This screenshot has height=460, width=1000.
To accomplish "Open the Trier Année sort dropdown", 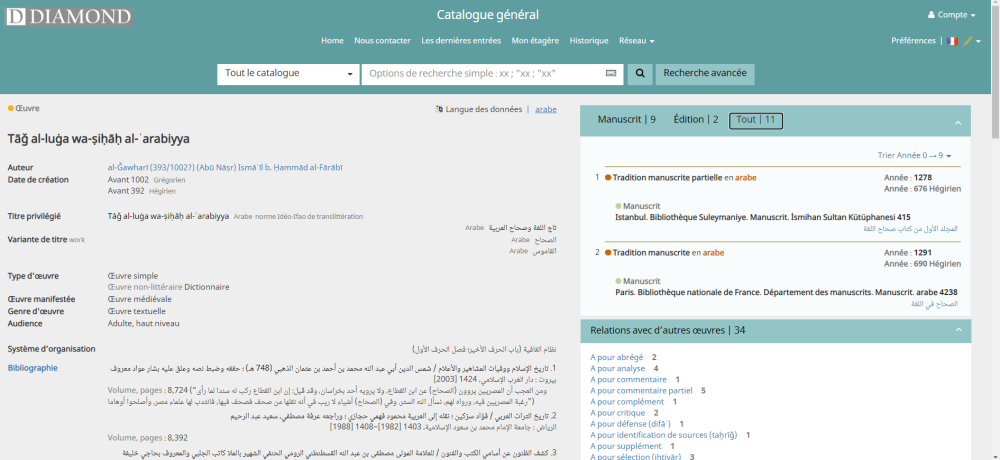I will [914, 155].
